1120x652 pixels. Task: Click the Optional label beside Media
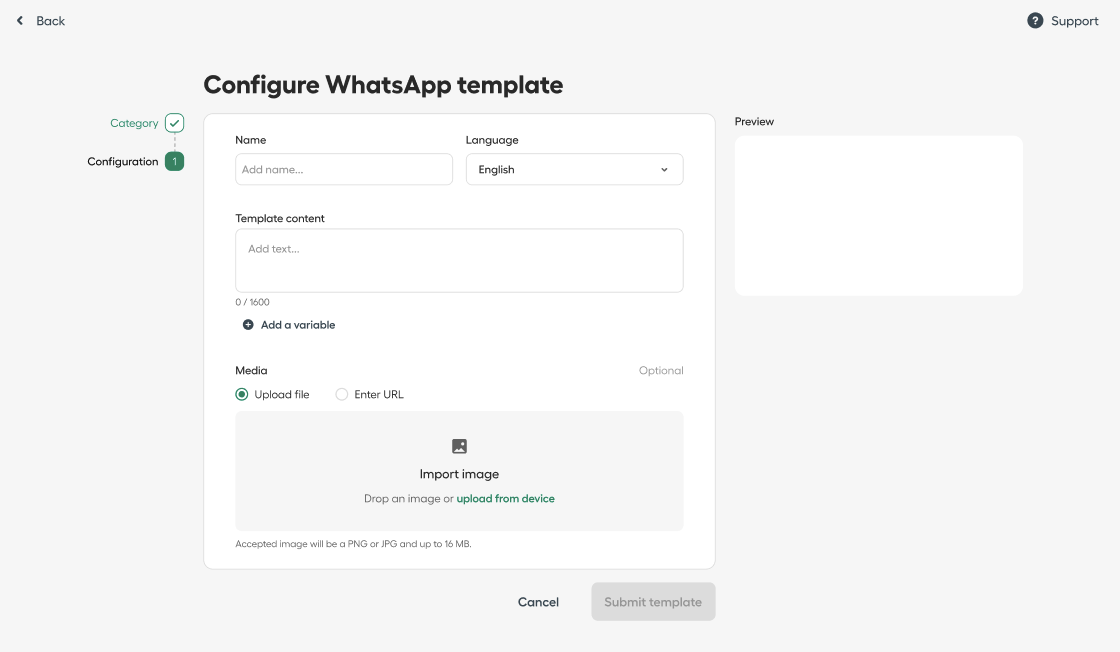(661, 371)
